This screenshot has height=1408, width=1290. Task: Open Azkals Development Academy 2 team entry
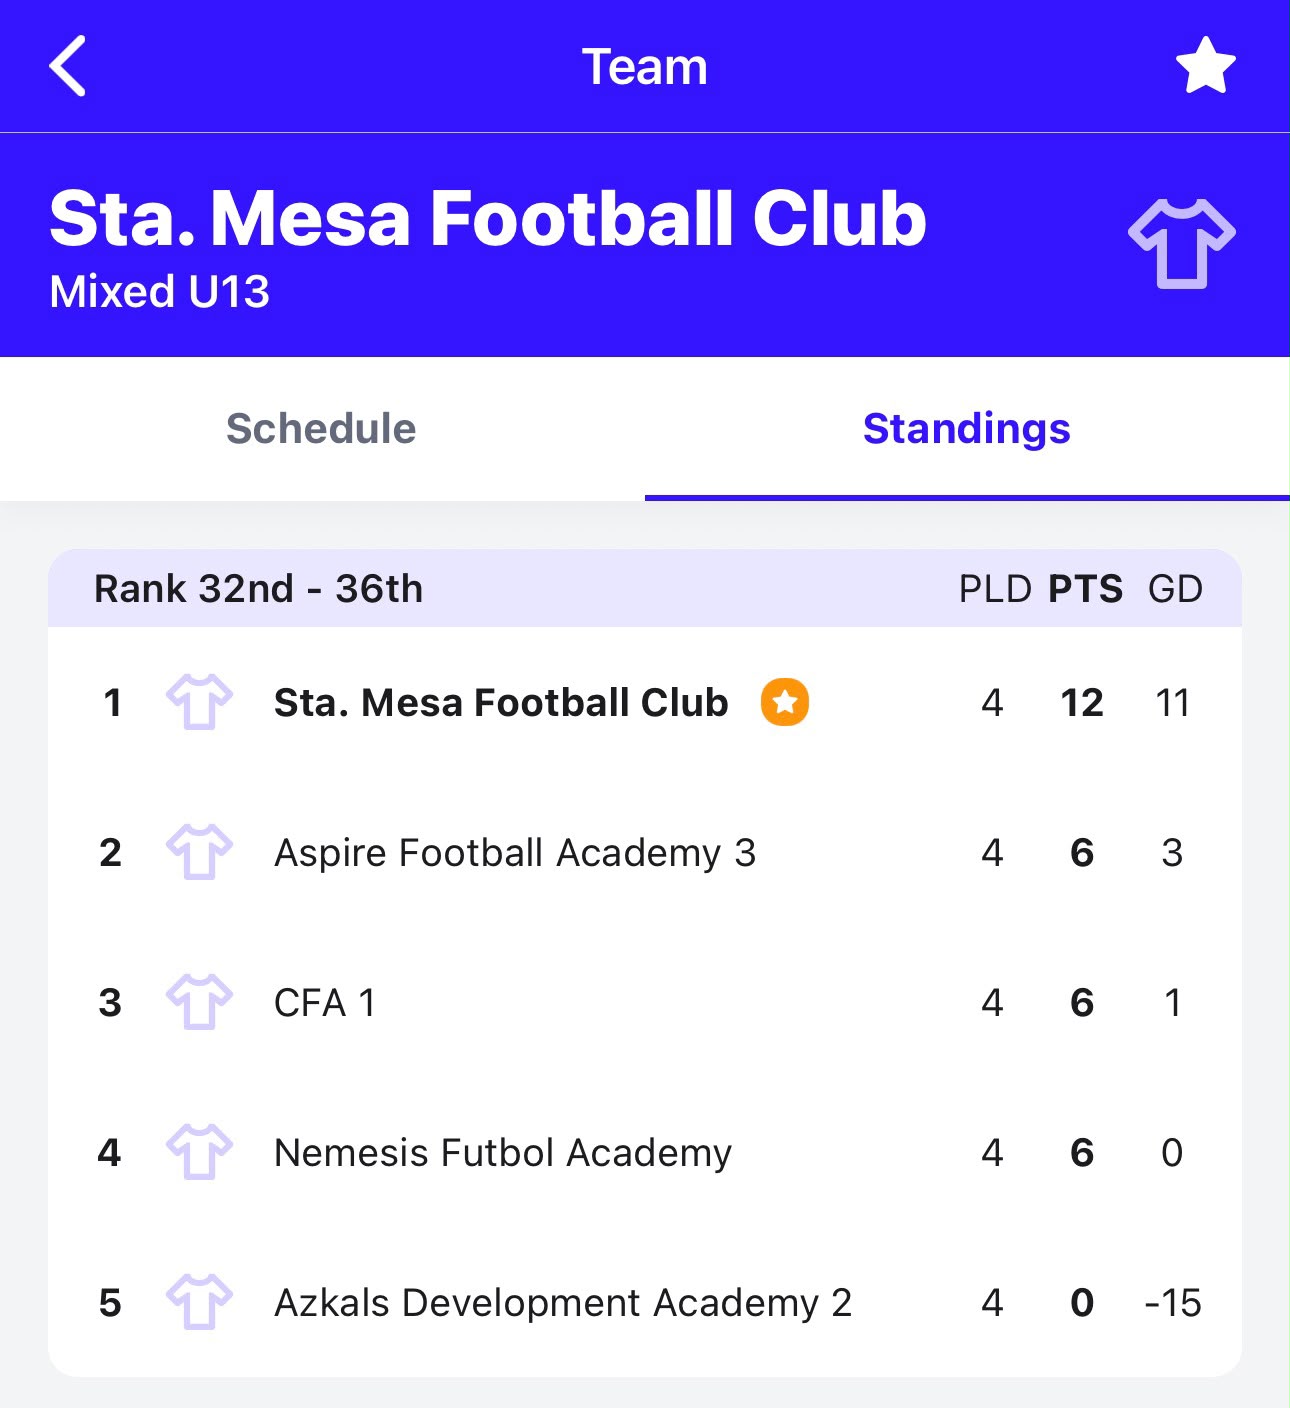click(645, 1302)
